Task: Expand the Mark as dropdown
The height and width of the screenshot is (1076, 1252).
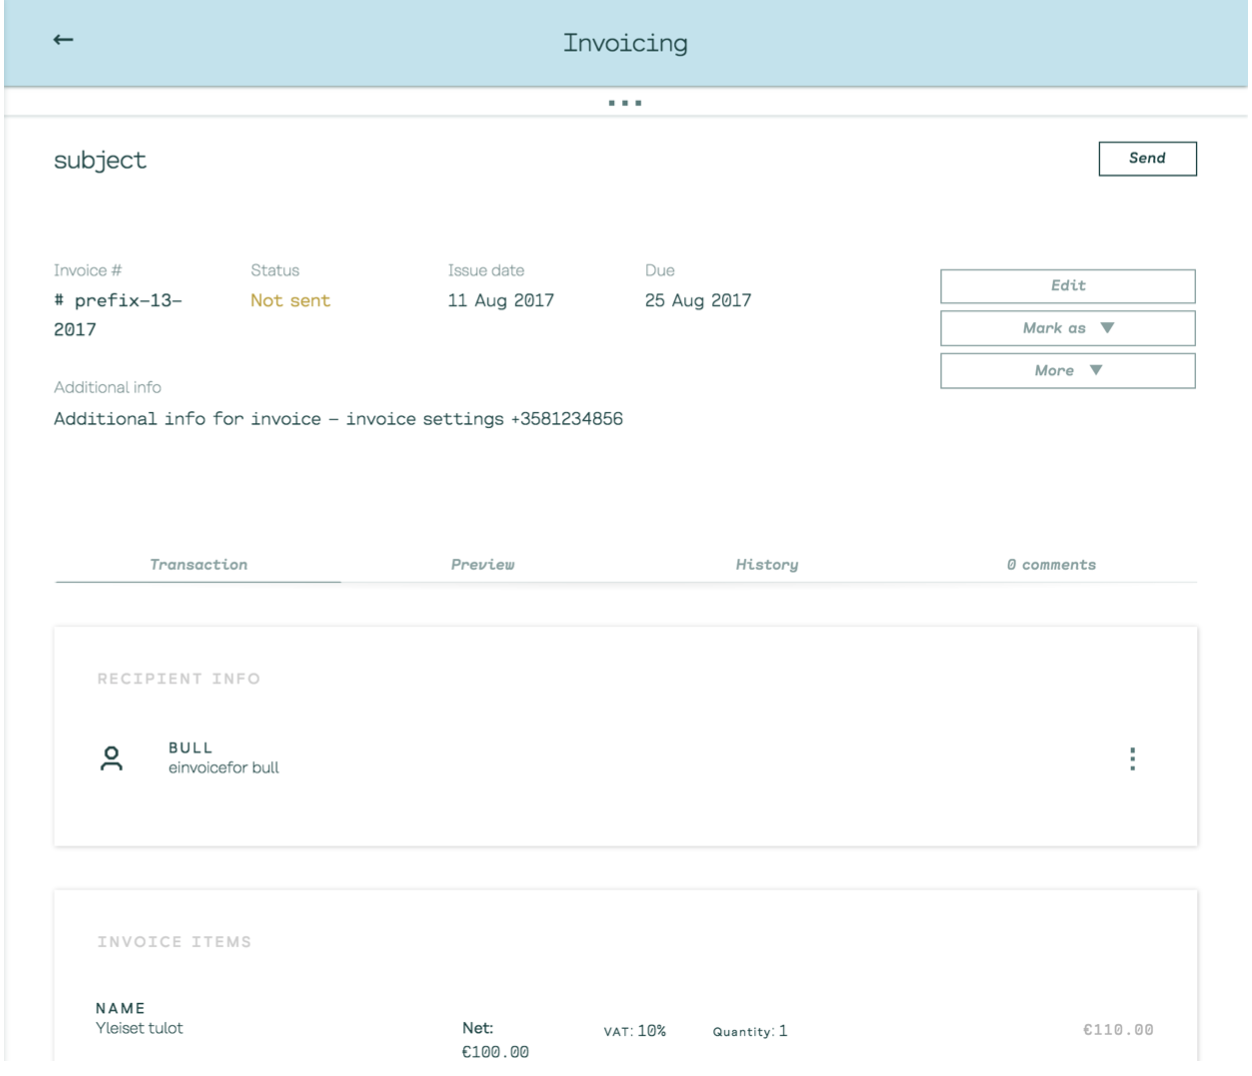Action: (x=1067, y=328)
